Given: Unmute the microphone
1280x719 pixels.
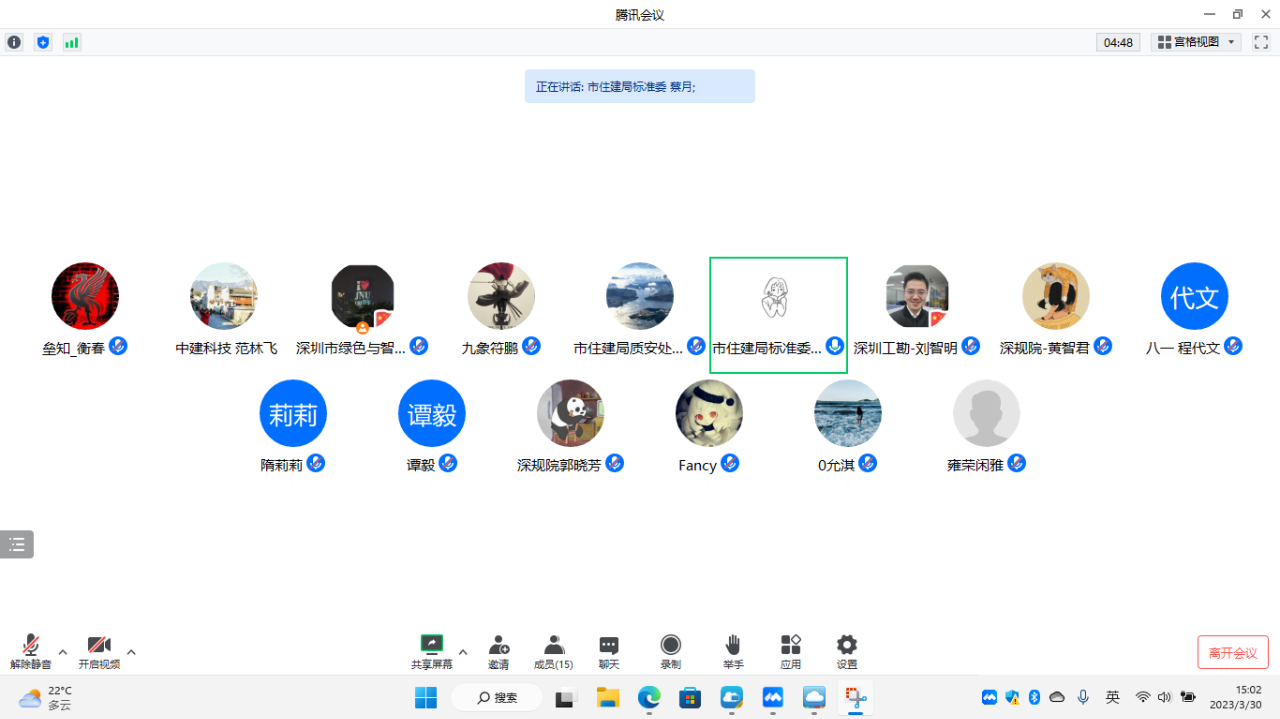Looking at the screenshot, I should [x=31, y=645].
